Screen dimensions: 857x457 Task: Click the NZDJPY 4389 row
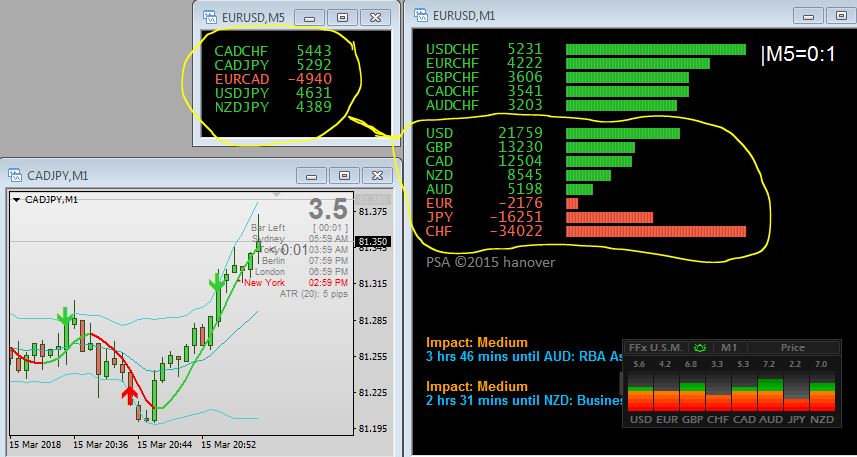pyautogui.click(x=273, y=107)
